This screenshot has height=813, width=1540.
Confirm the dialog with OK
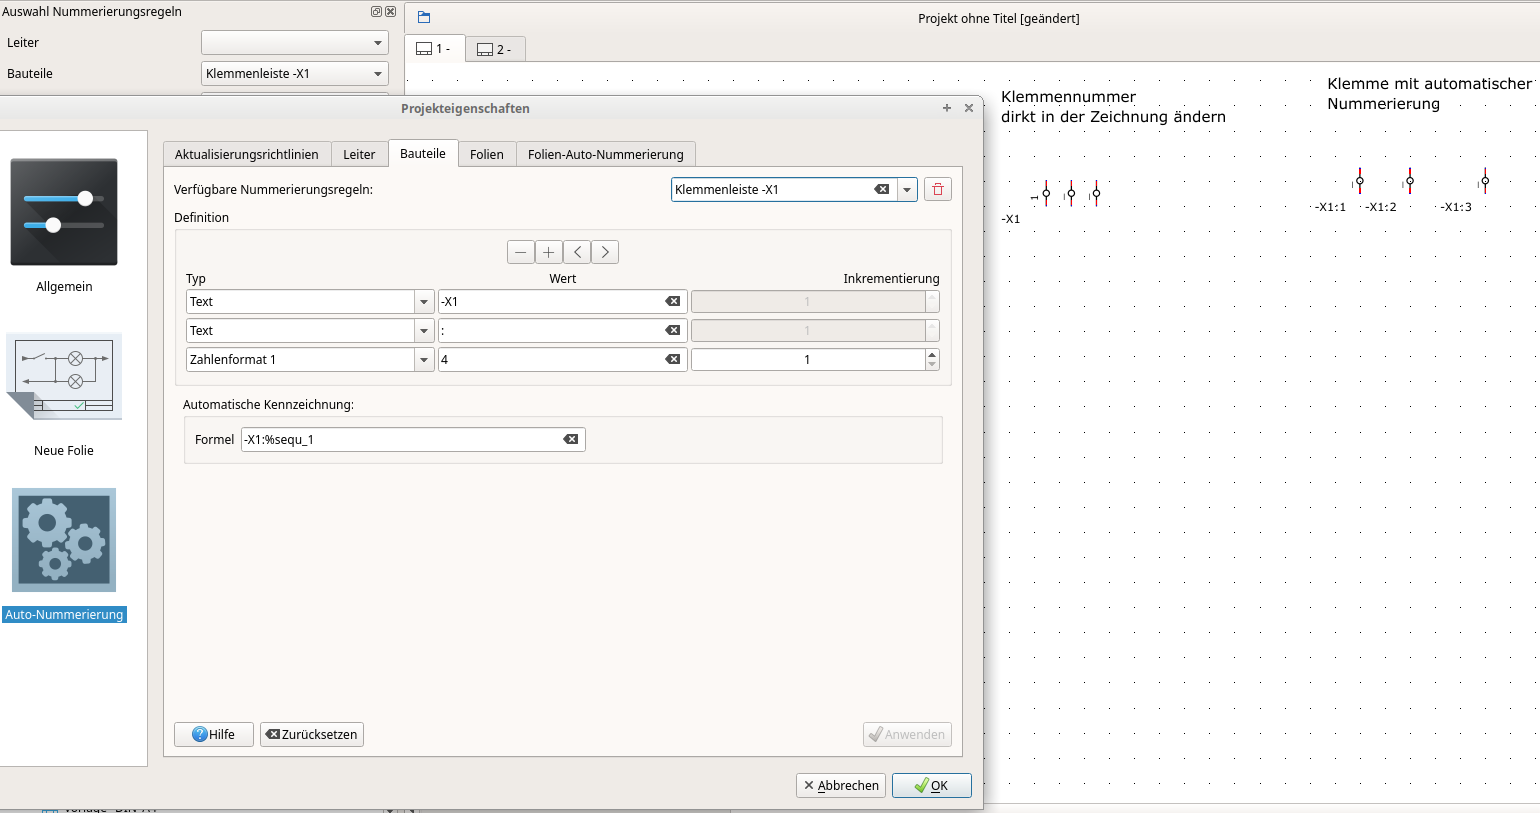point(931,785)
